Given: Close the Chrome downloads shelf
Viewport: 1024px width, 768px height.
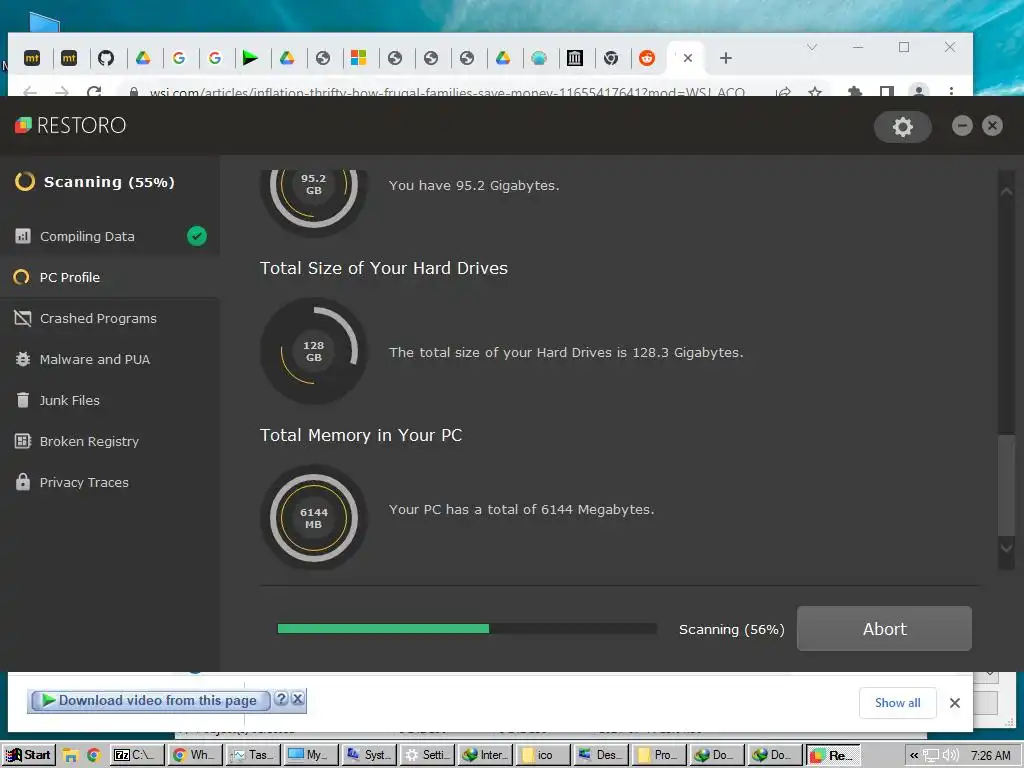Looking at the screenshot, I should point(955,703).
